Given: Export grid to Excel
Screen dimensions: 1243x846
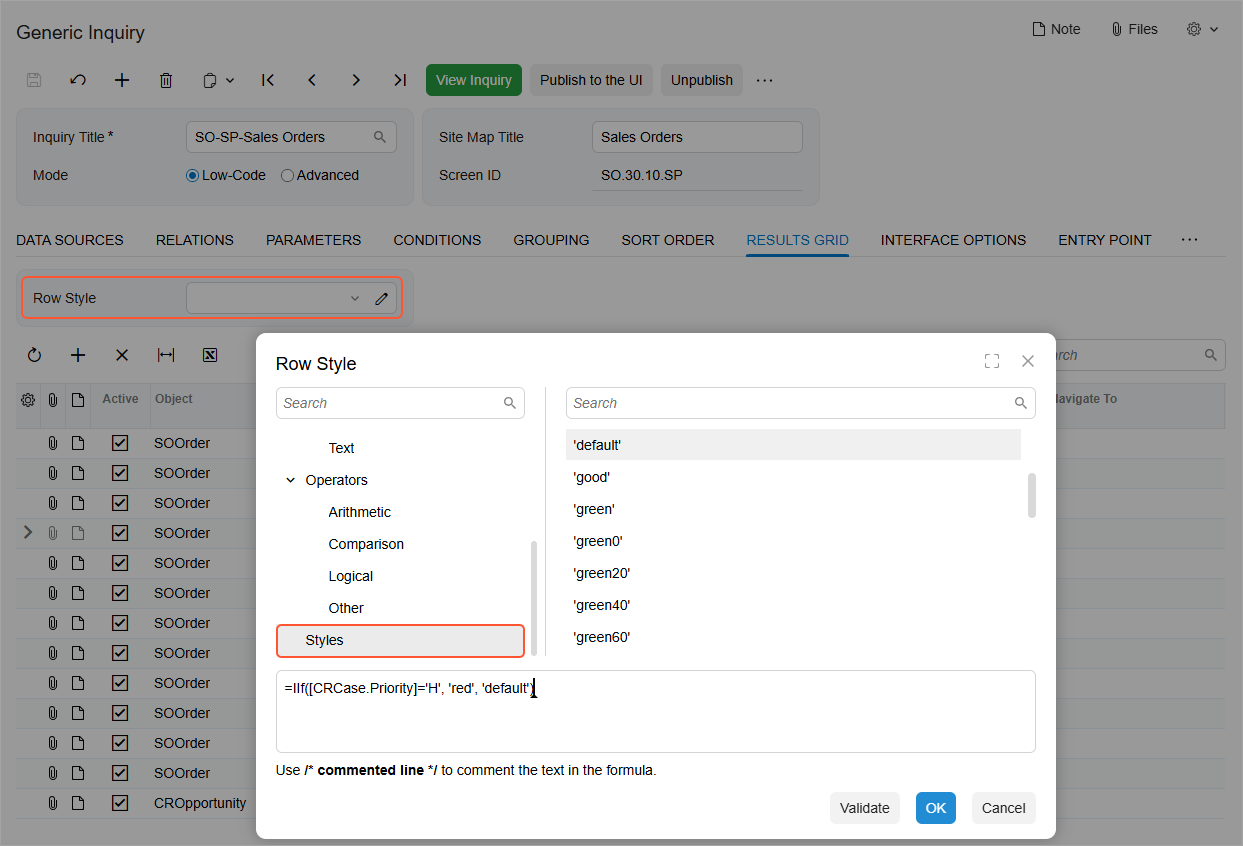Looking at the screenshot, I should (x=210, y=355).
